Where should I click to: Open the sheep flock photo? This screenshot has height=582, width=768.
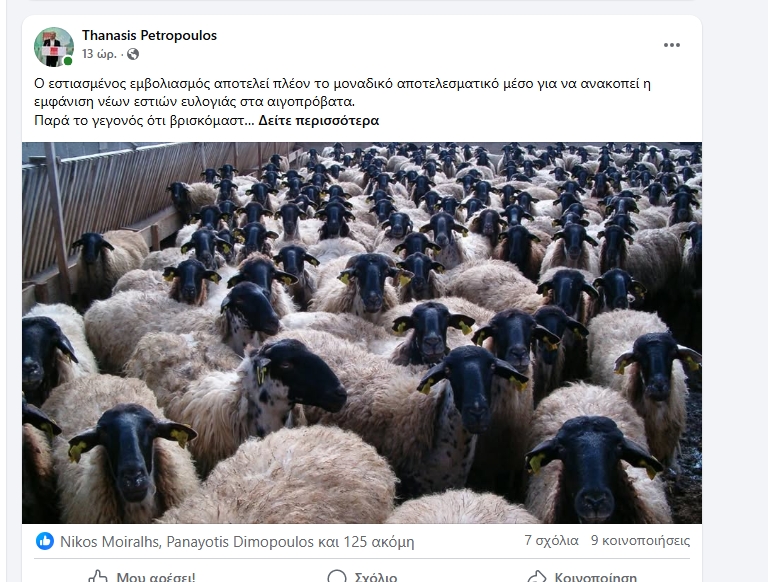[362, 333]
